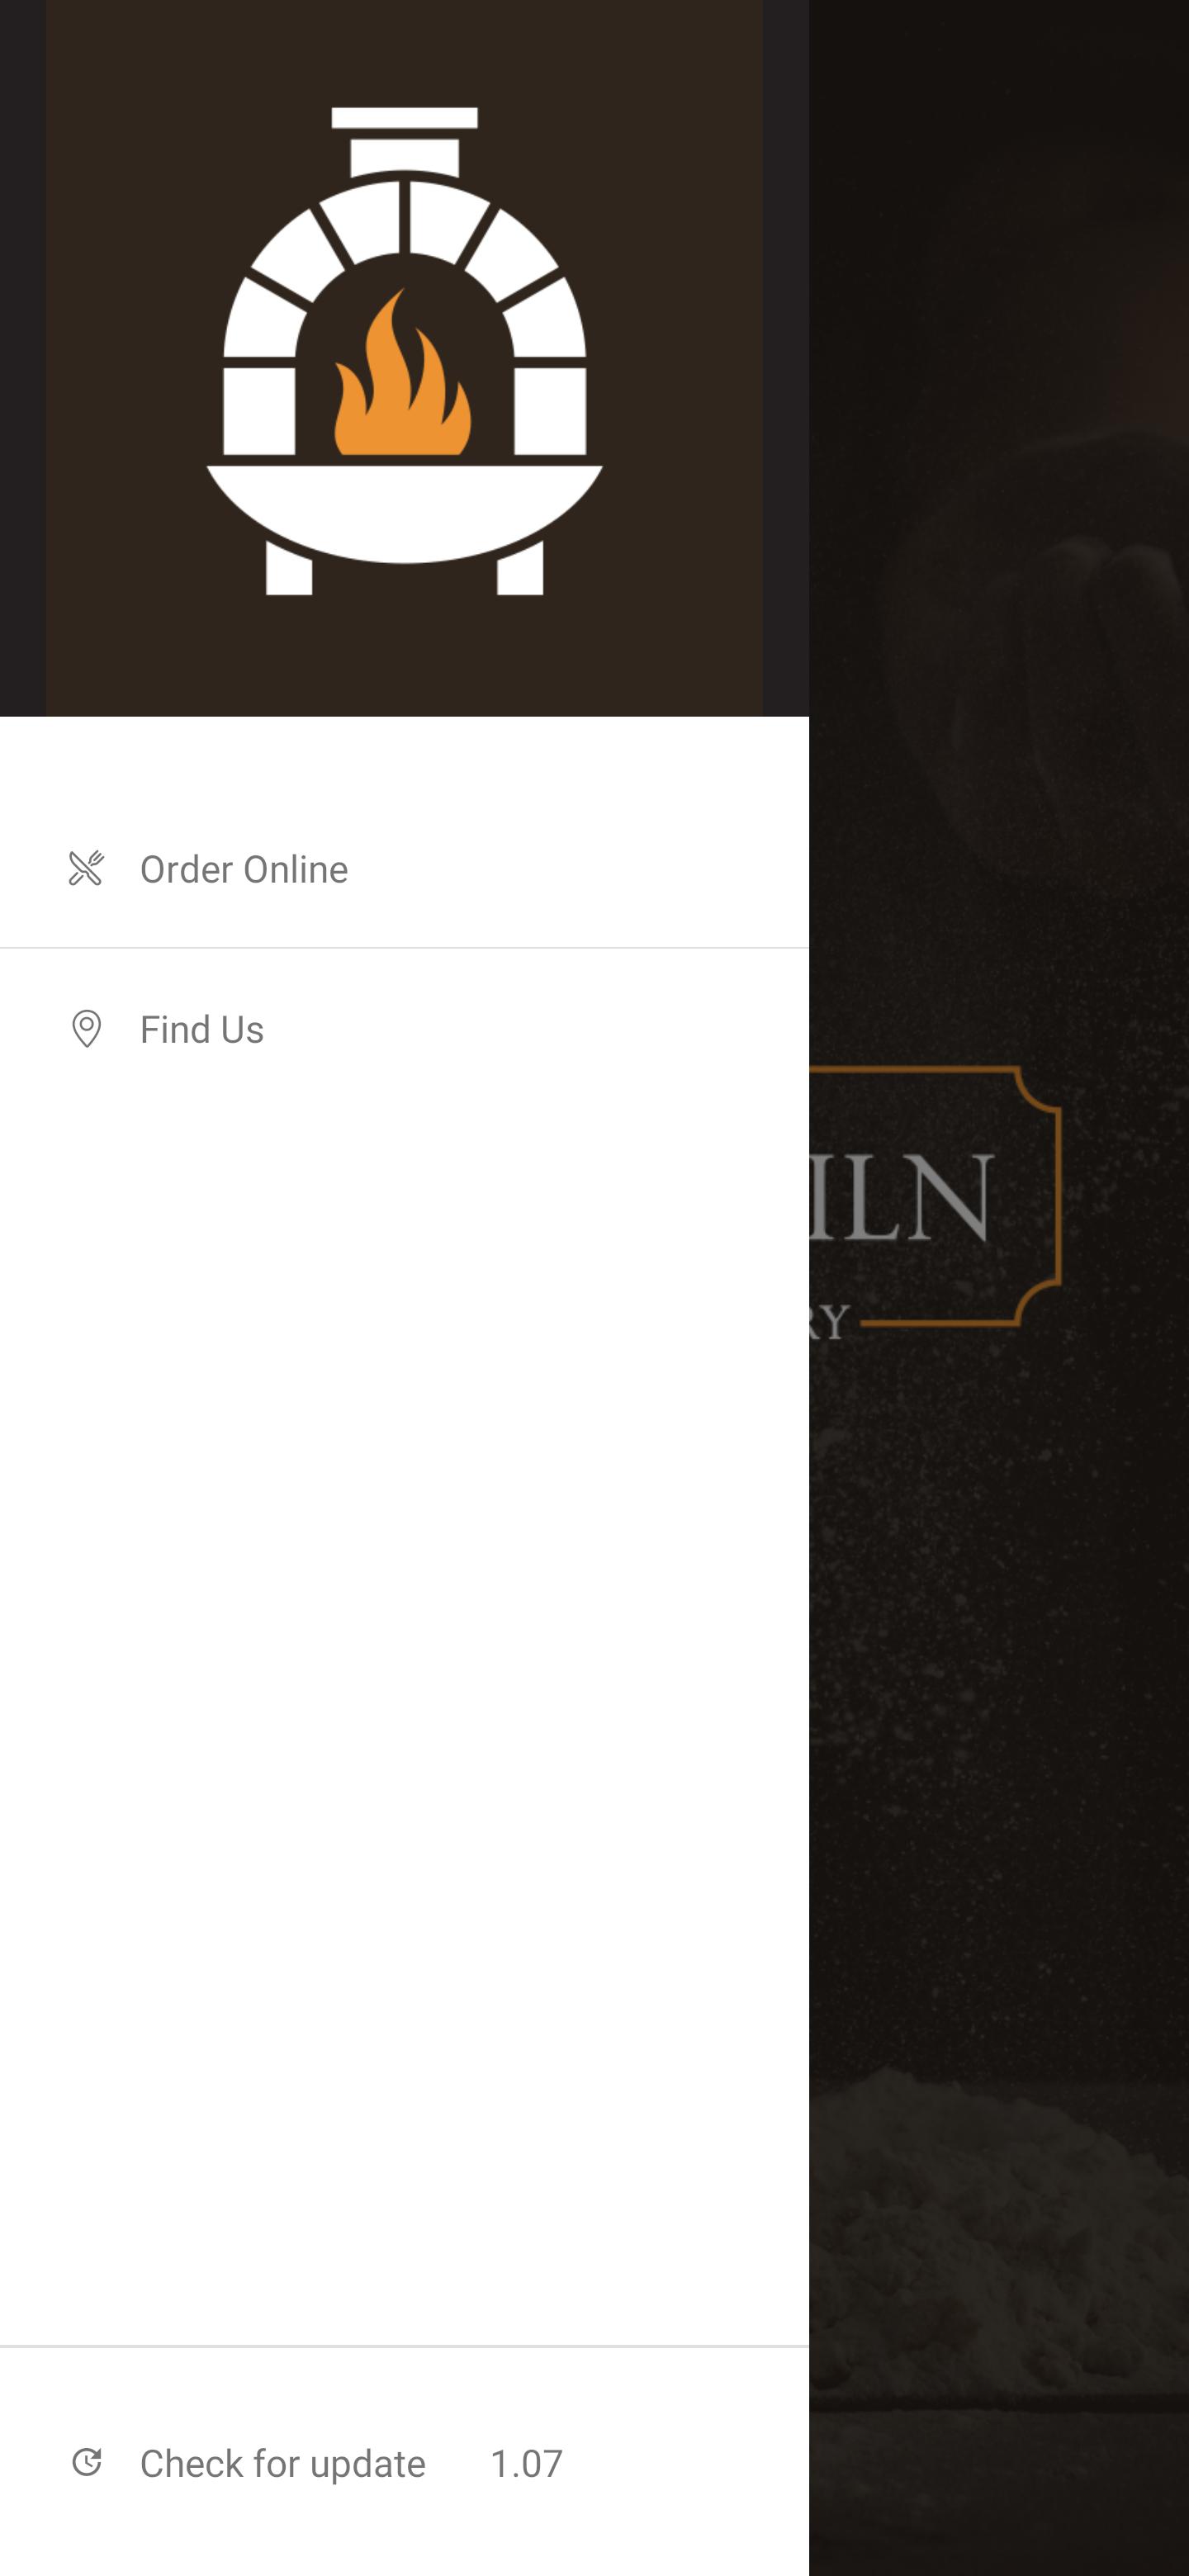Image resolution: width=1189 pixels, height=2576 pixels.
Task: Tap the dark brown drawer header banner
Action: (x=404, y=358)
